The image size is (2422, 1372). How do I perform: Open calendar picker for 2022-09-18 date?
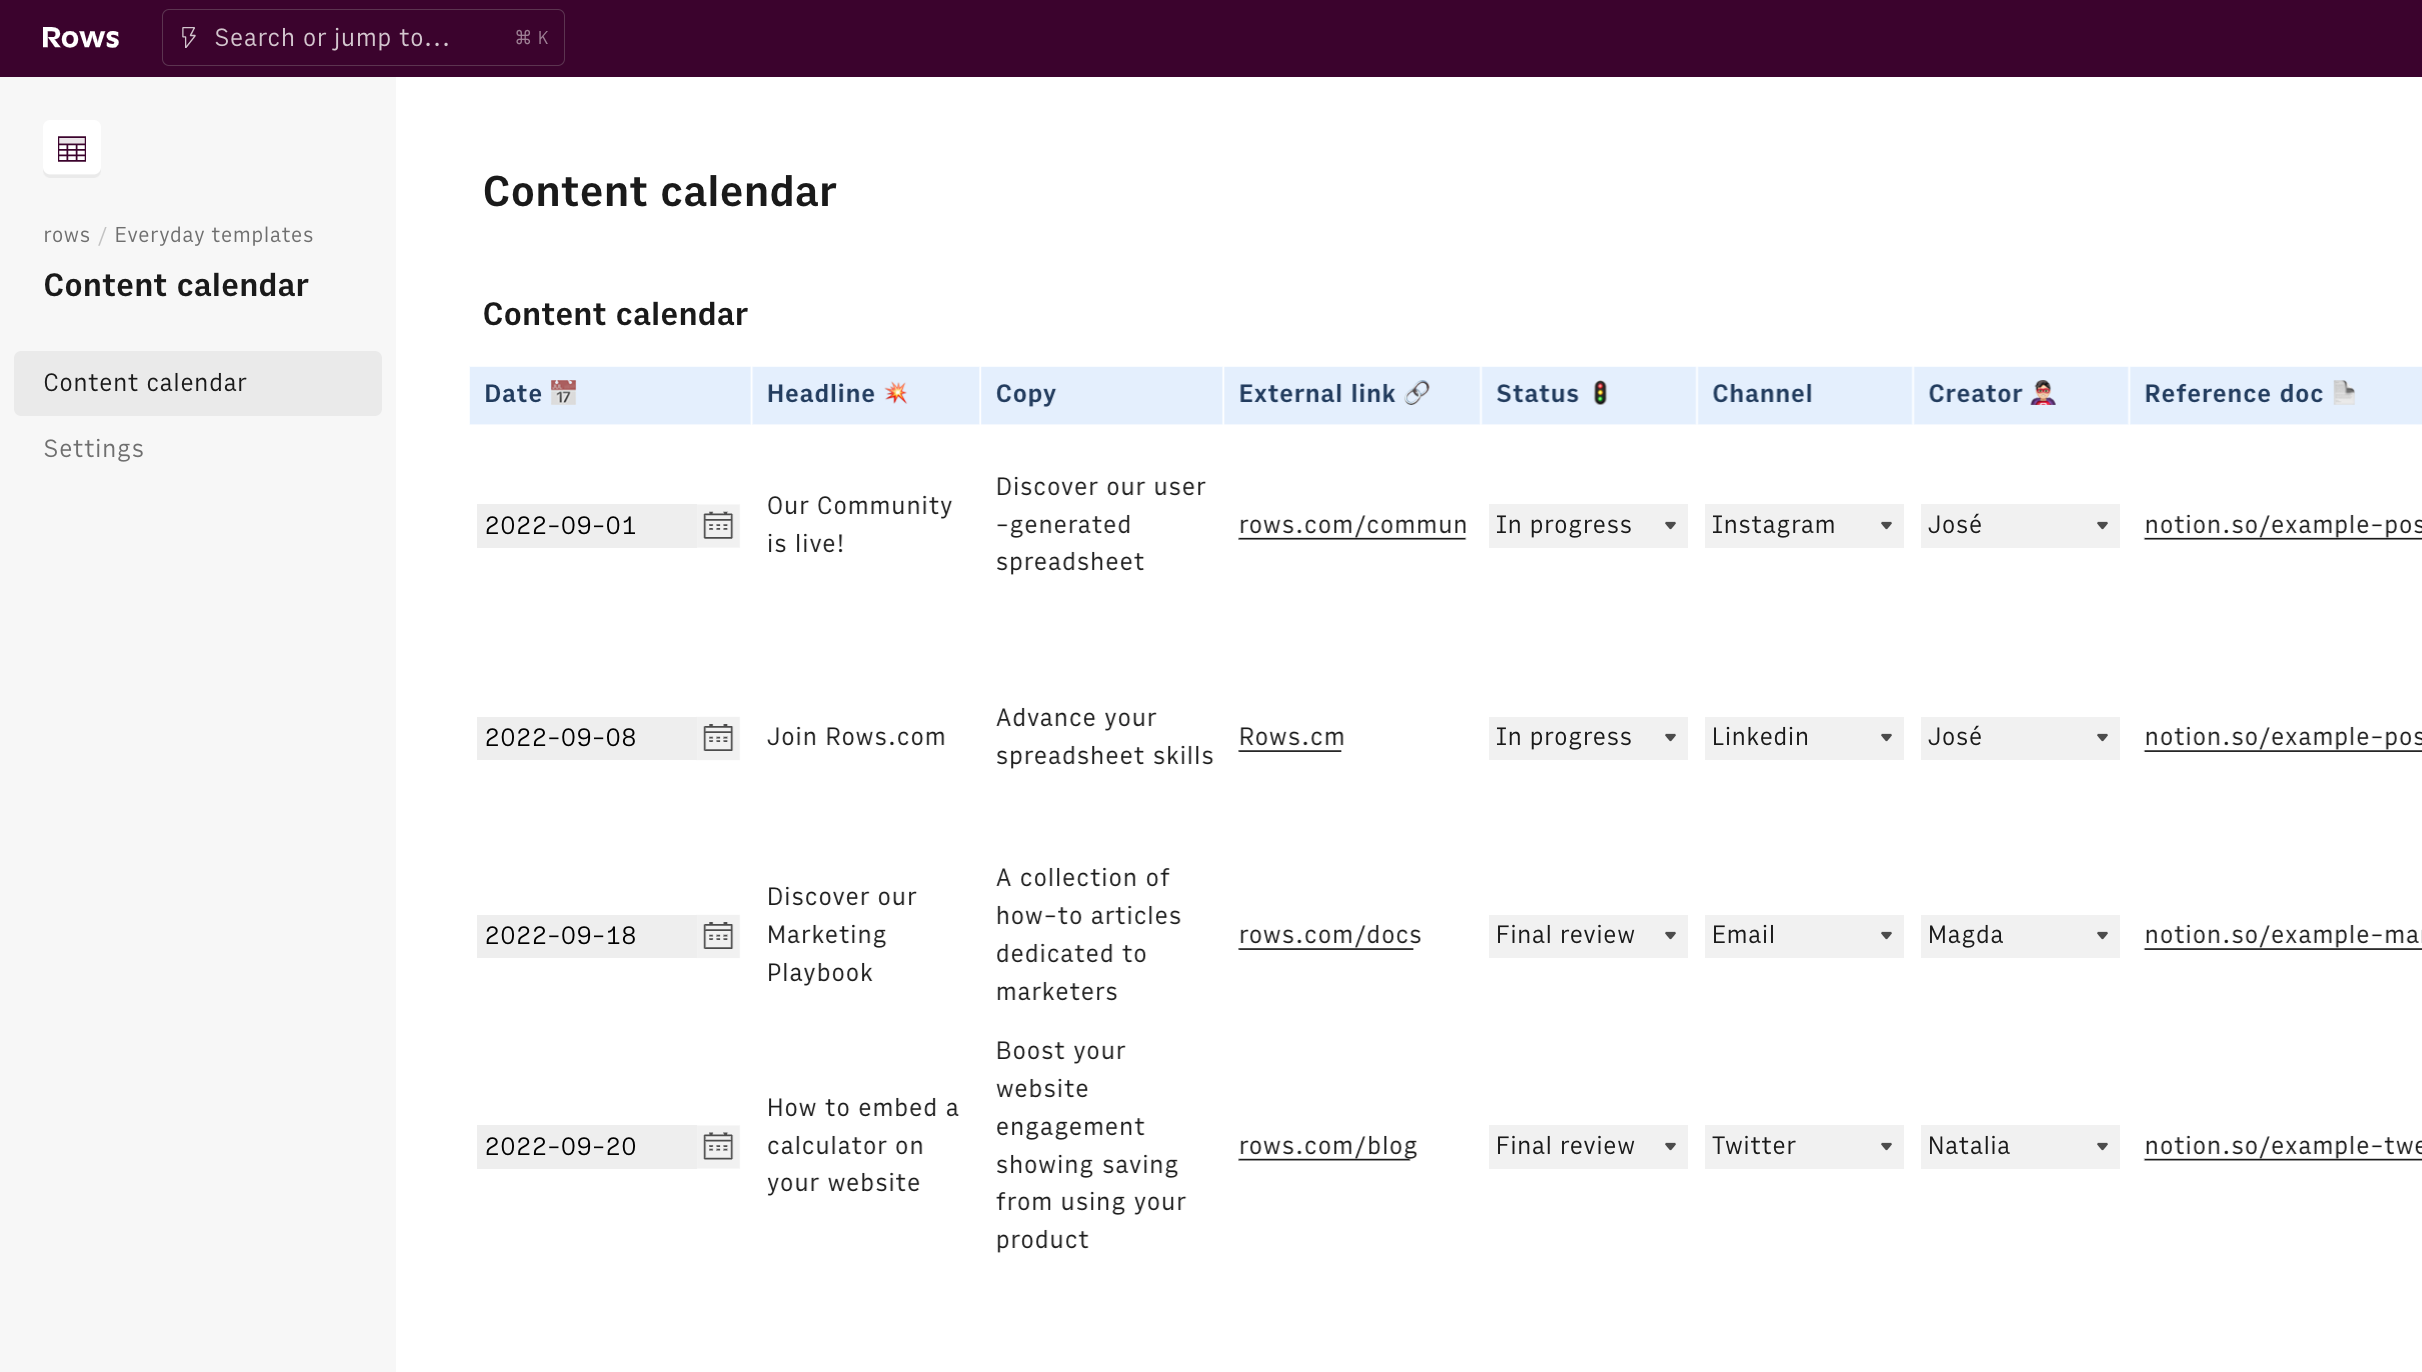717,935
